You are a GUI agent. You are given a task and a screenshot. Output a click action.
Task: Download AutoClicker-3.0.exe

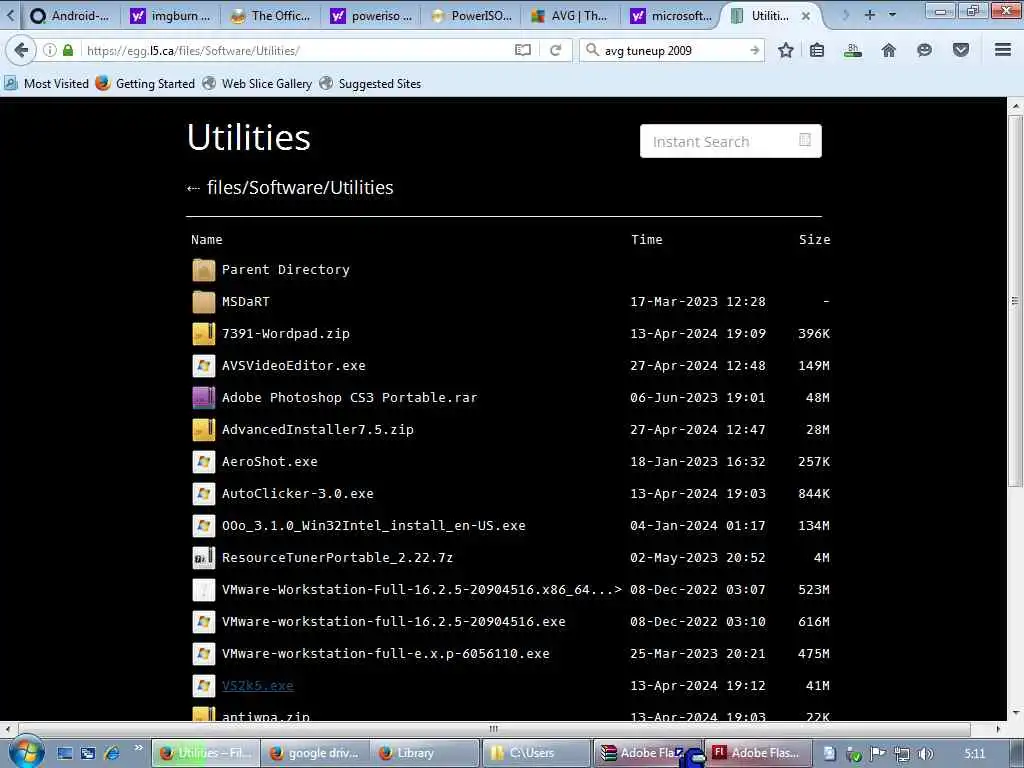click(x=298, y=494)
